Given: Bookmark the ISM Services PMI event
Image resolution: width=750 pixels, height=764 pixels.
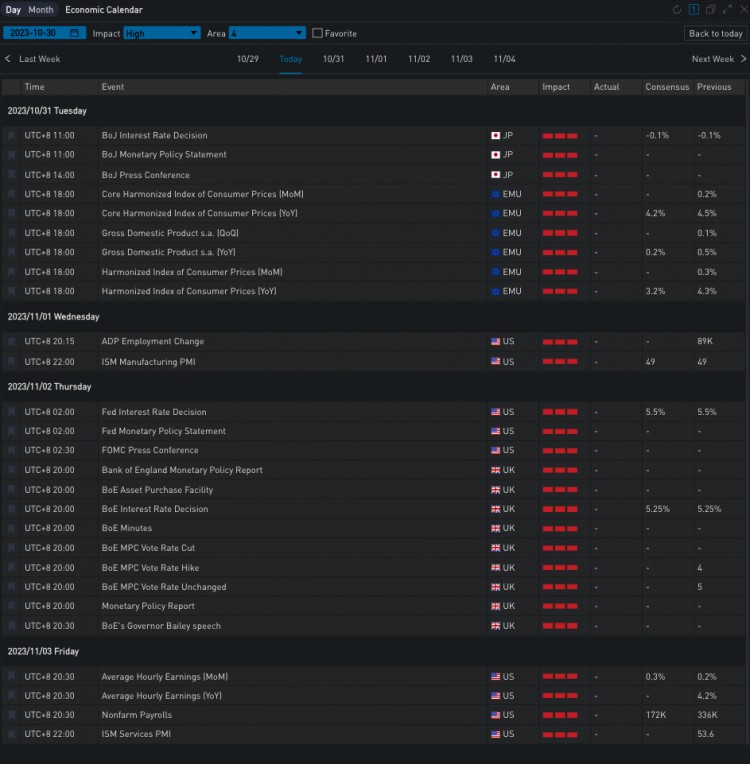Looking at the screenshot, I should 12,734.
